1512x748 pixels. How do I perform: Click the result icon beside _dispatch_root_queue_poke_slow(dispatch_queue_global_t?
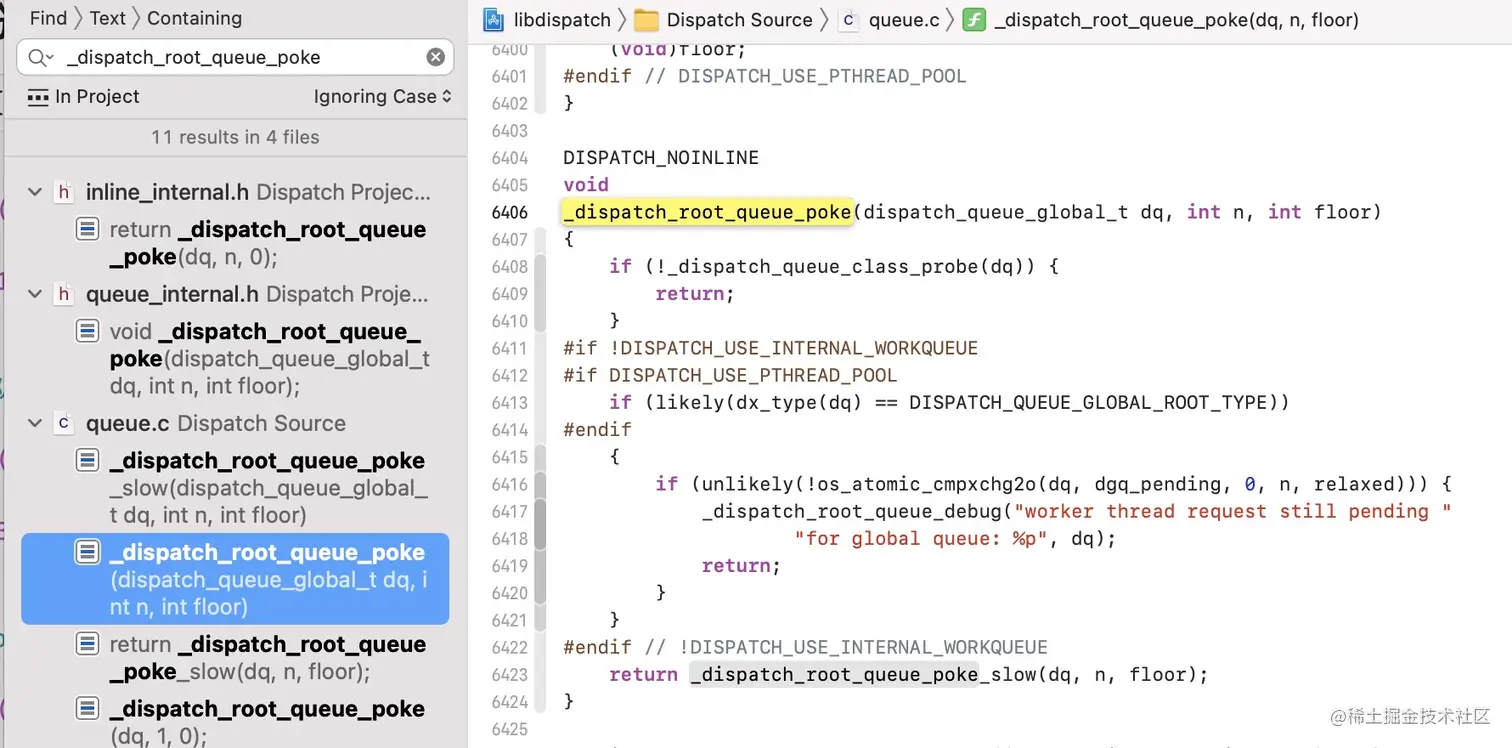88,461
